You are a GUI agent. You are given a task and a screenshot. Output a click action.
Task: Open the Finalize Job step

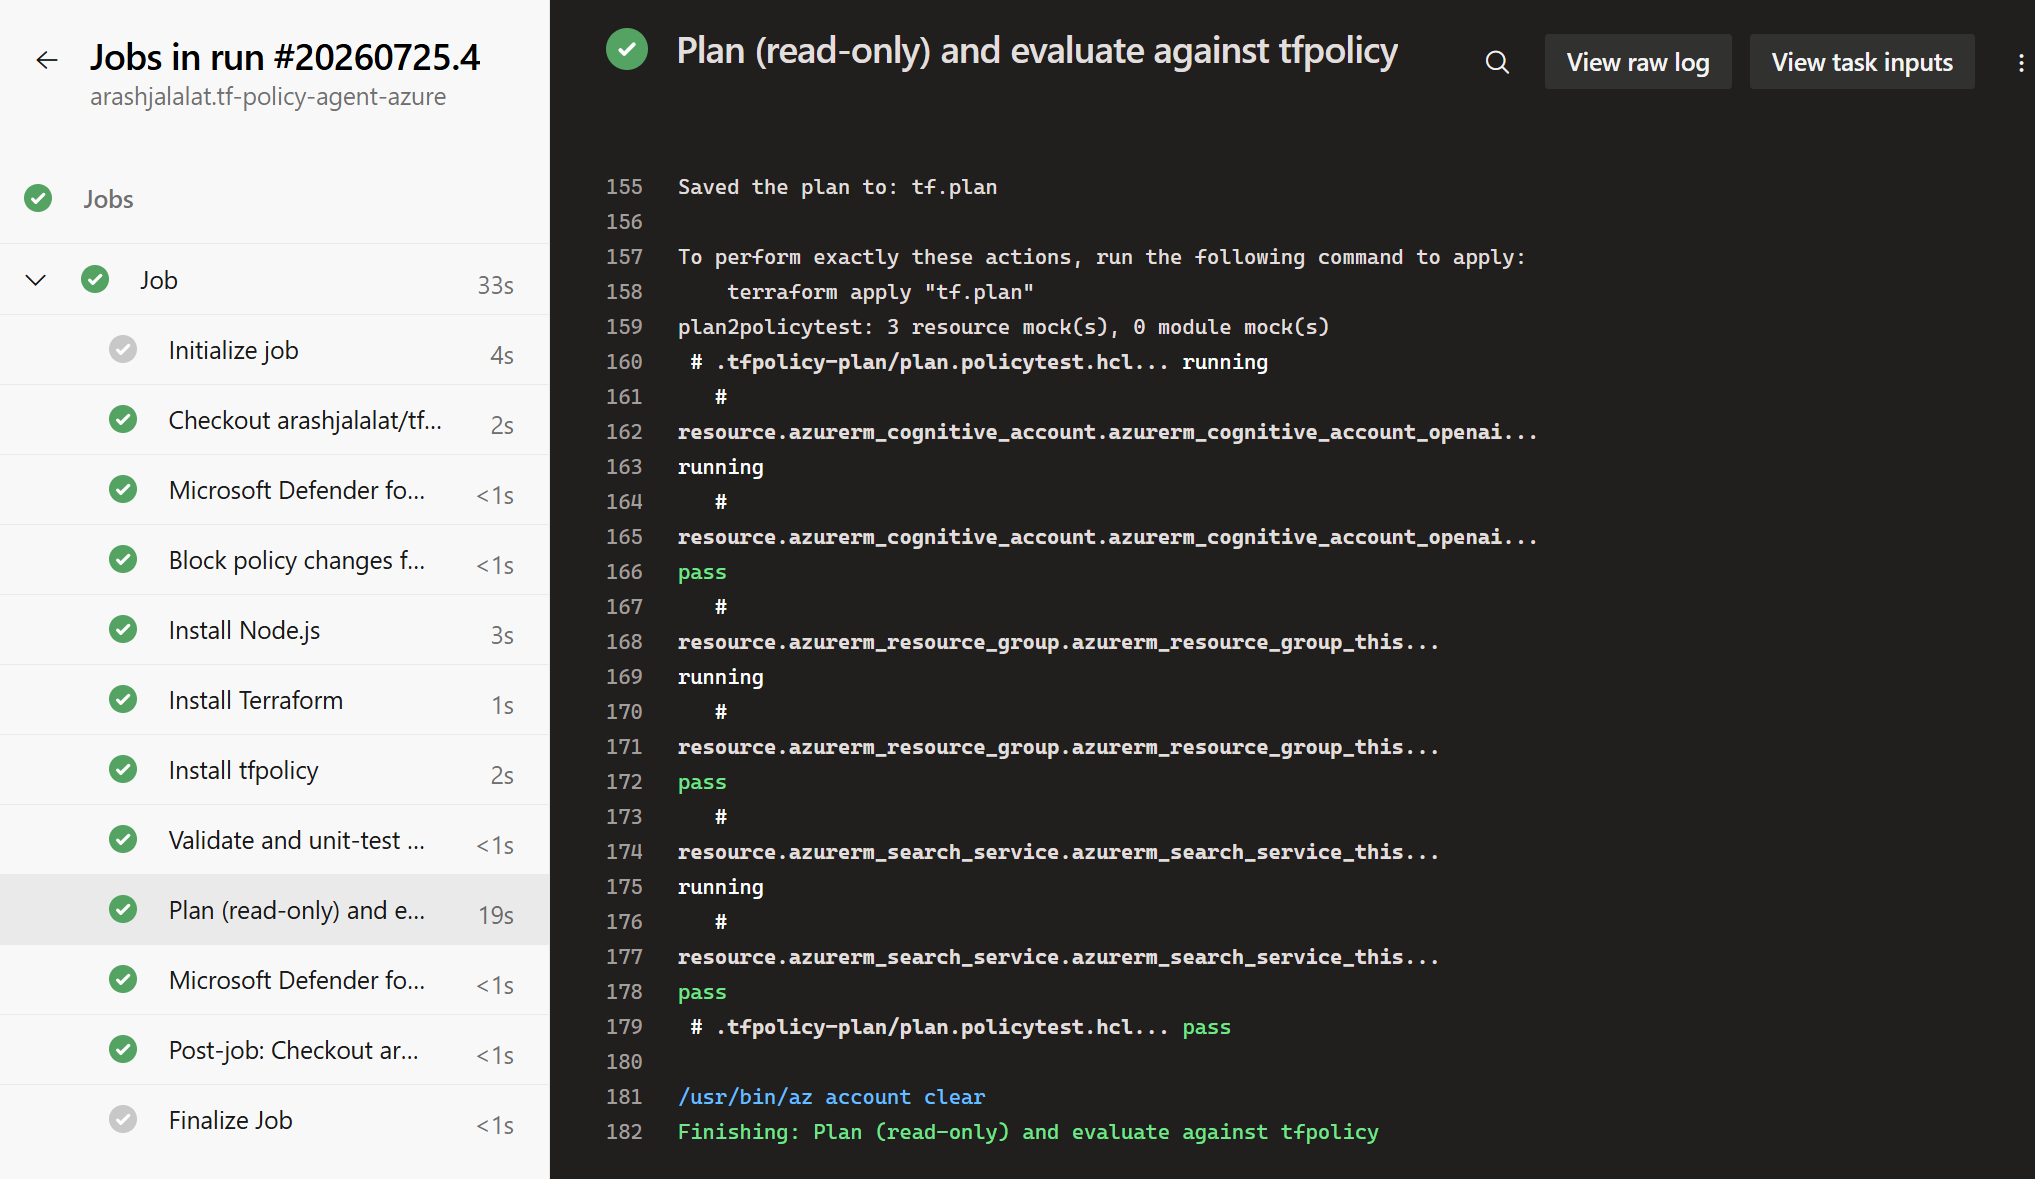(x=274, y=1120)
